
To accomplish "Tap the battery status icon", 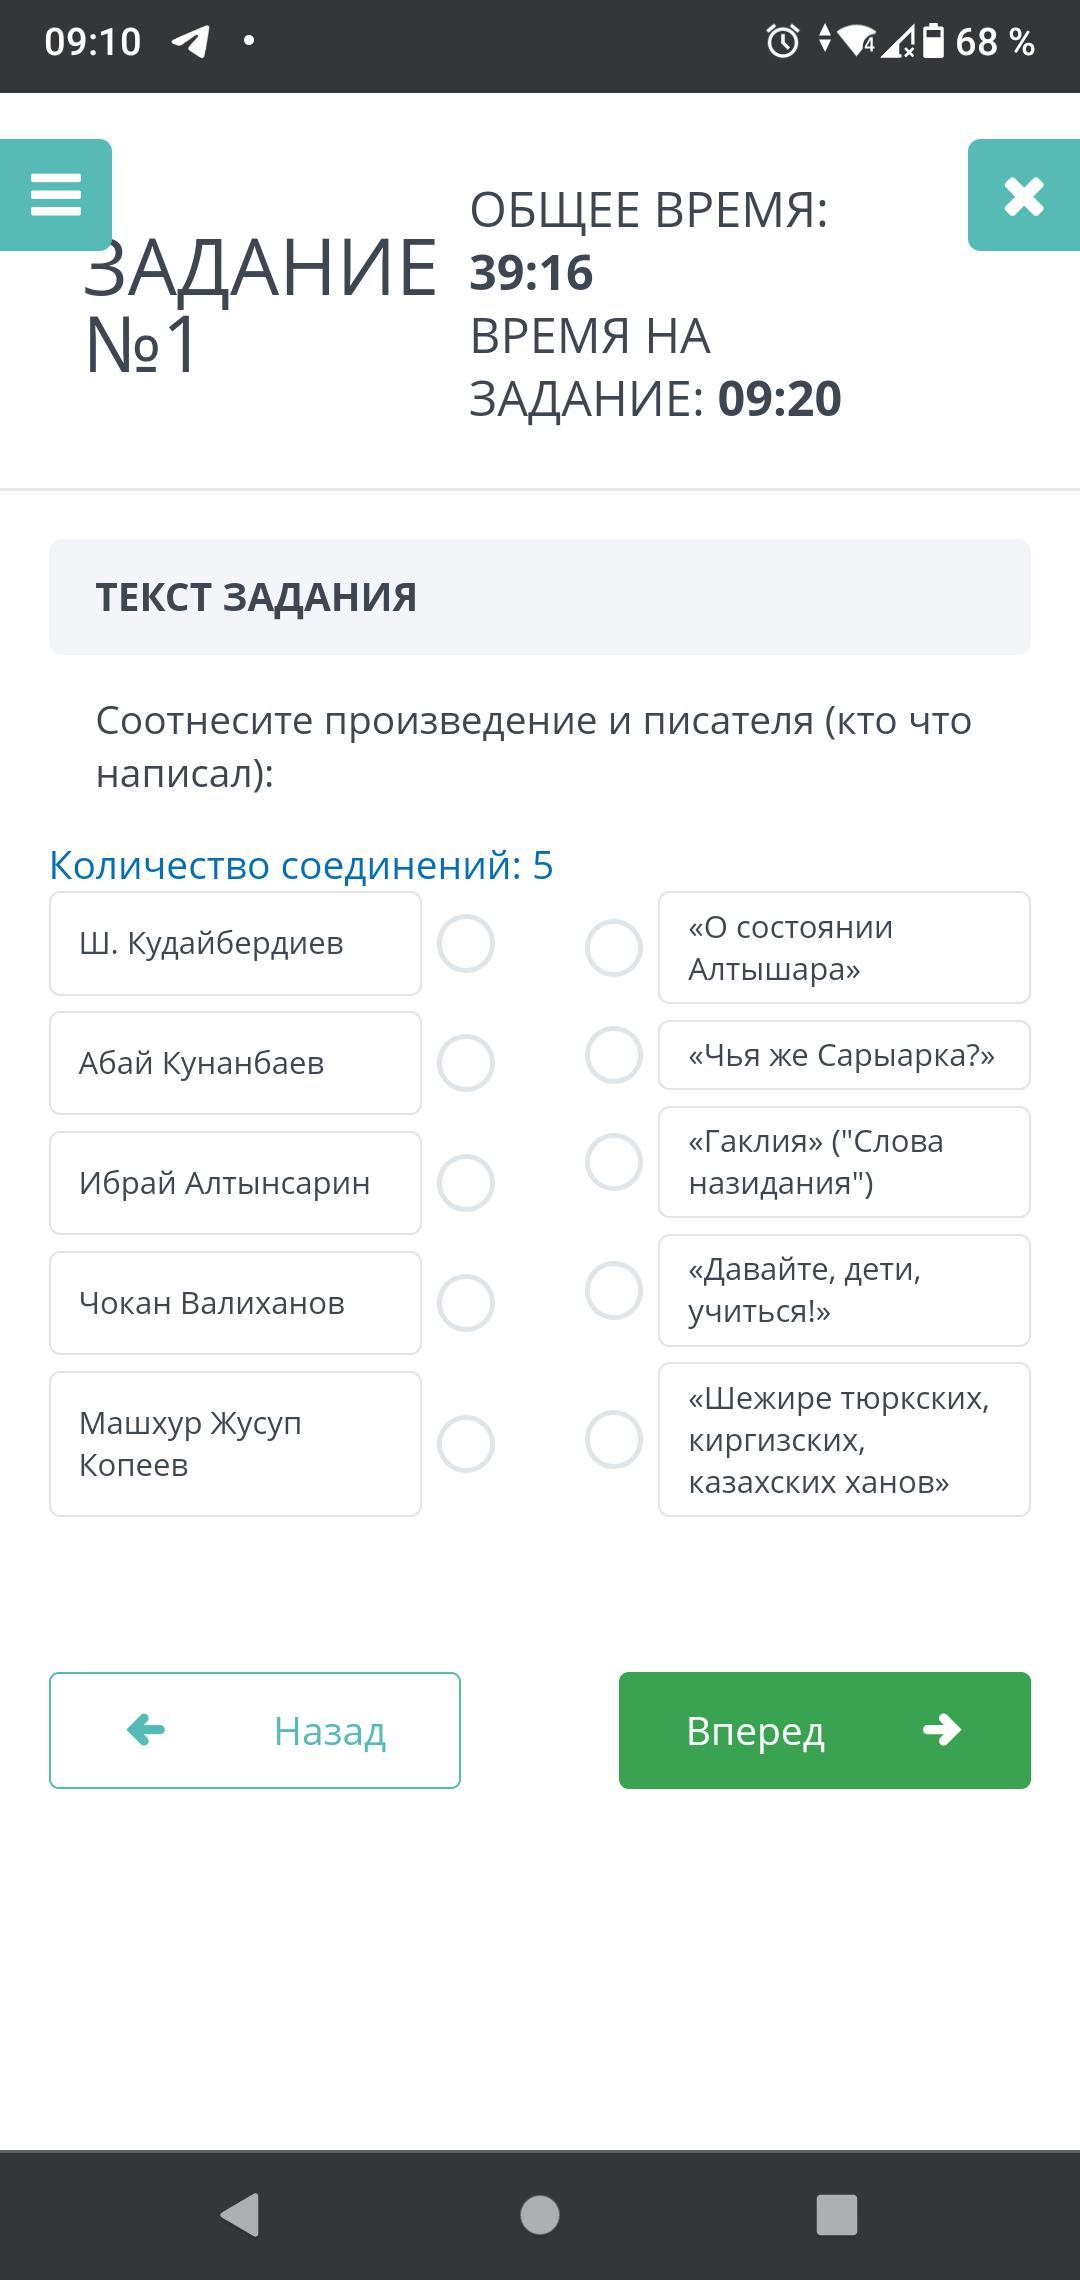I will 932,41.
